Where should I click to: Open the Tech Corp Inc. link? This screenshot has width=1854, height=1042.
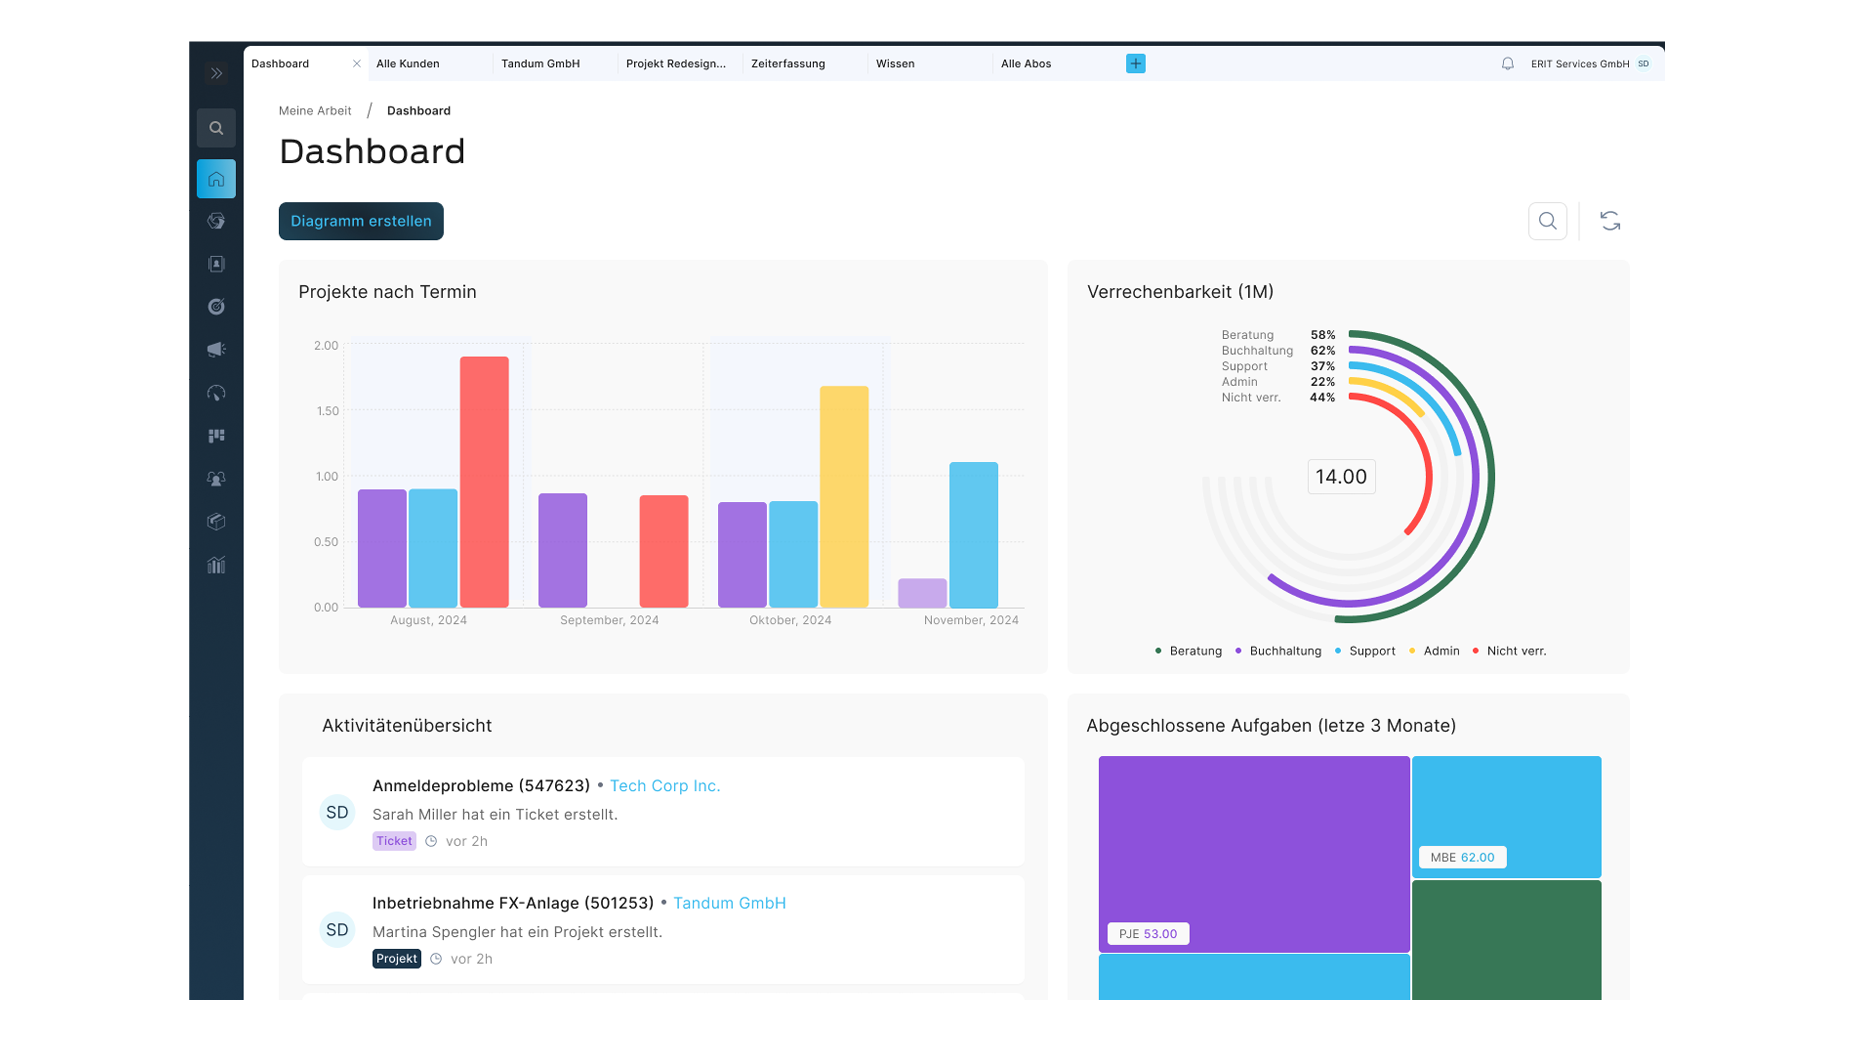tap(665, 786)
